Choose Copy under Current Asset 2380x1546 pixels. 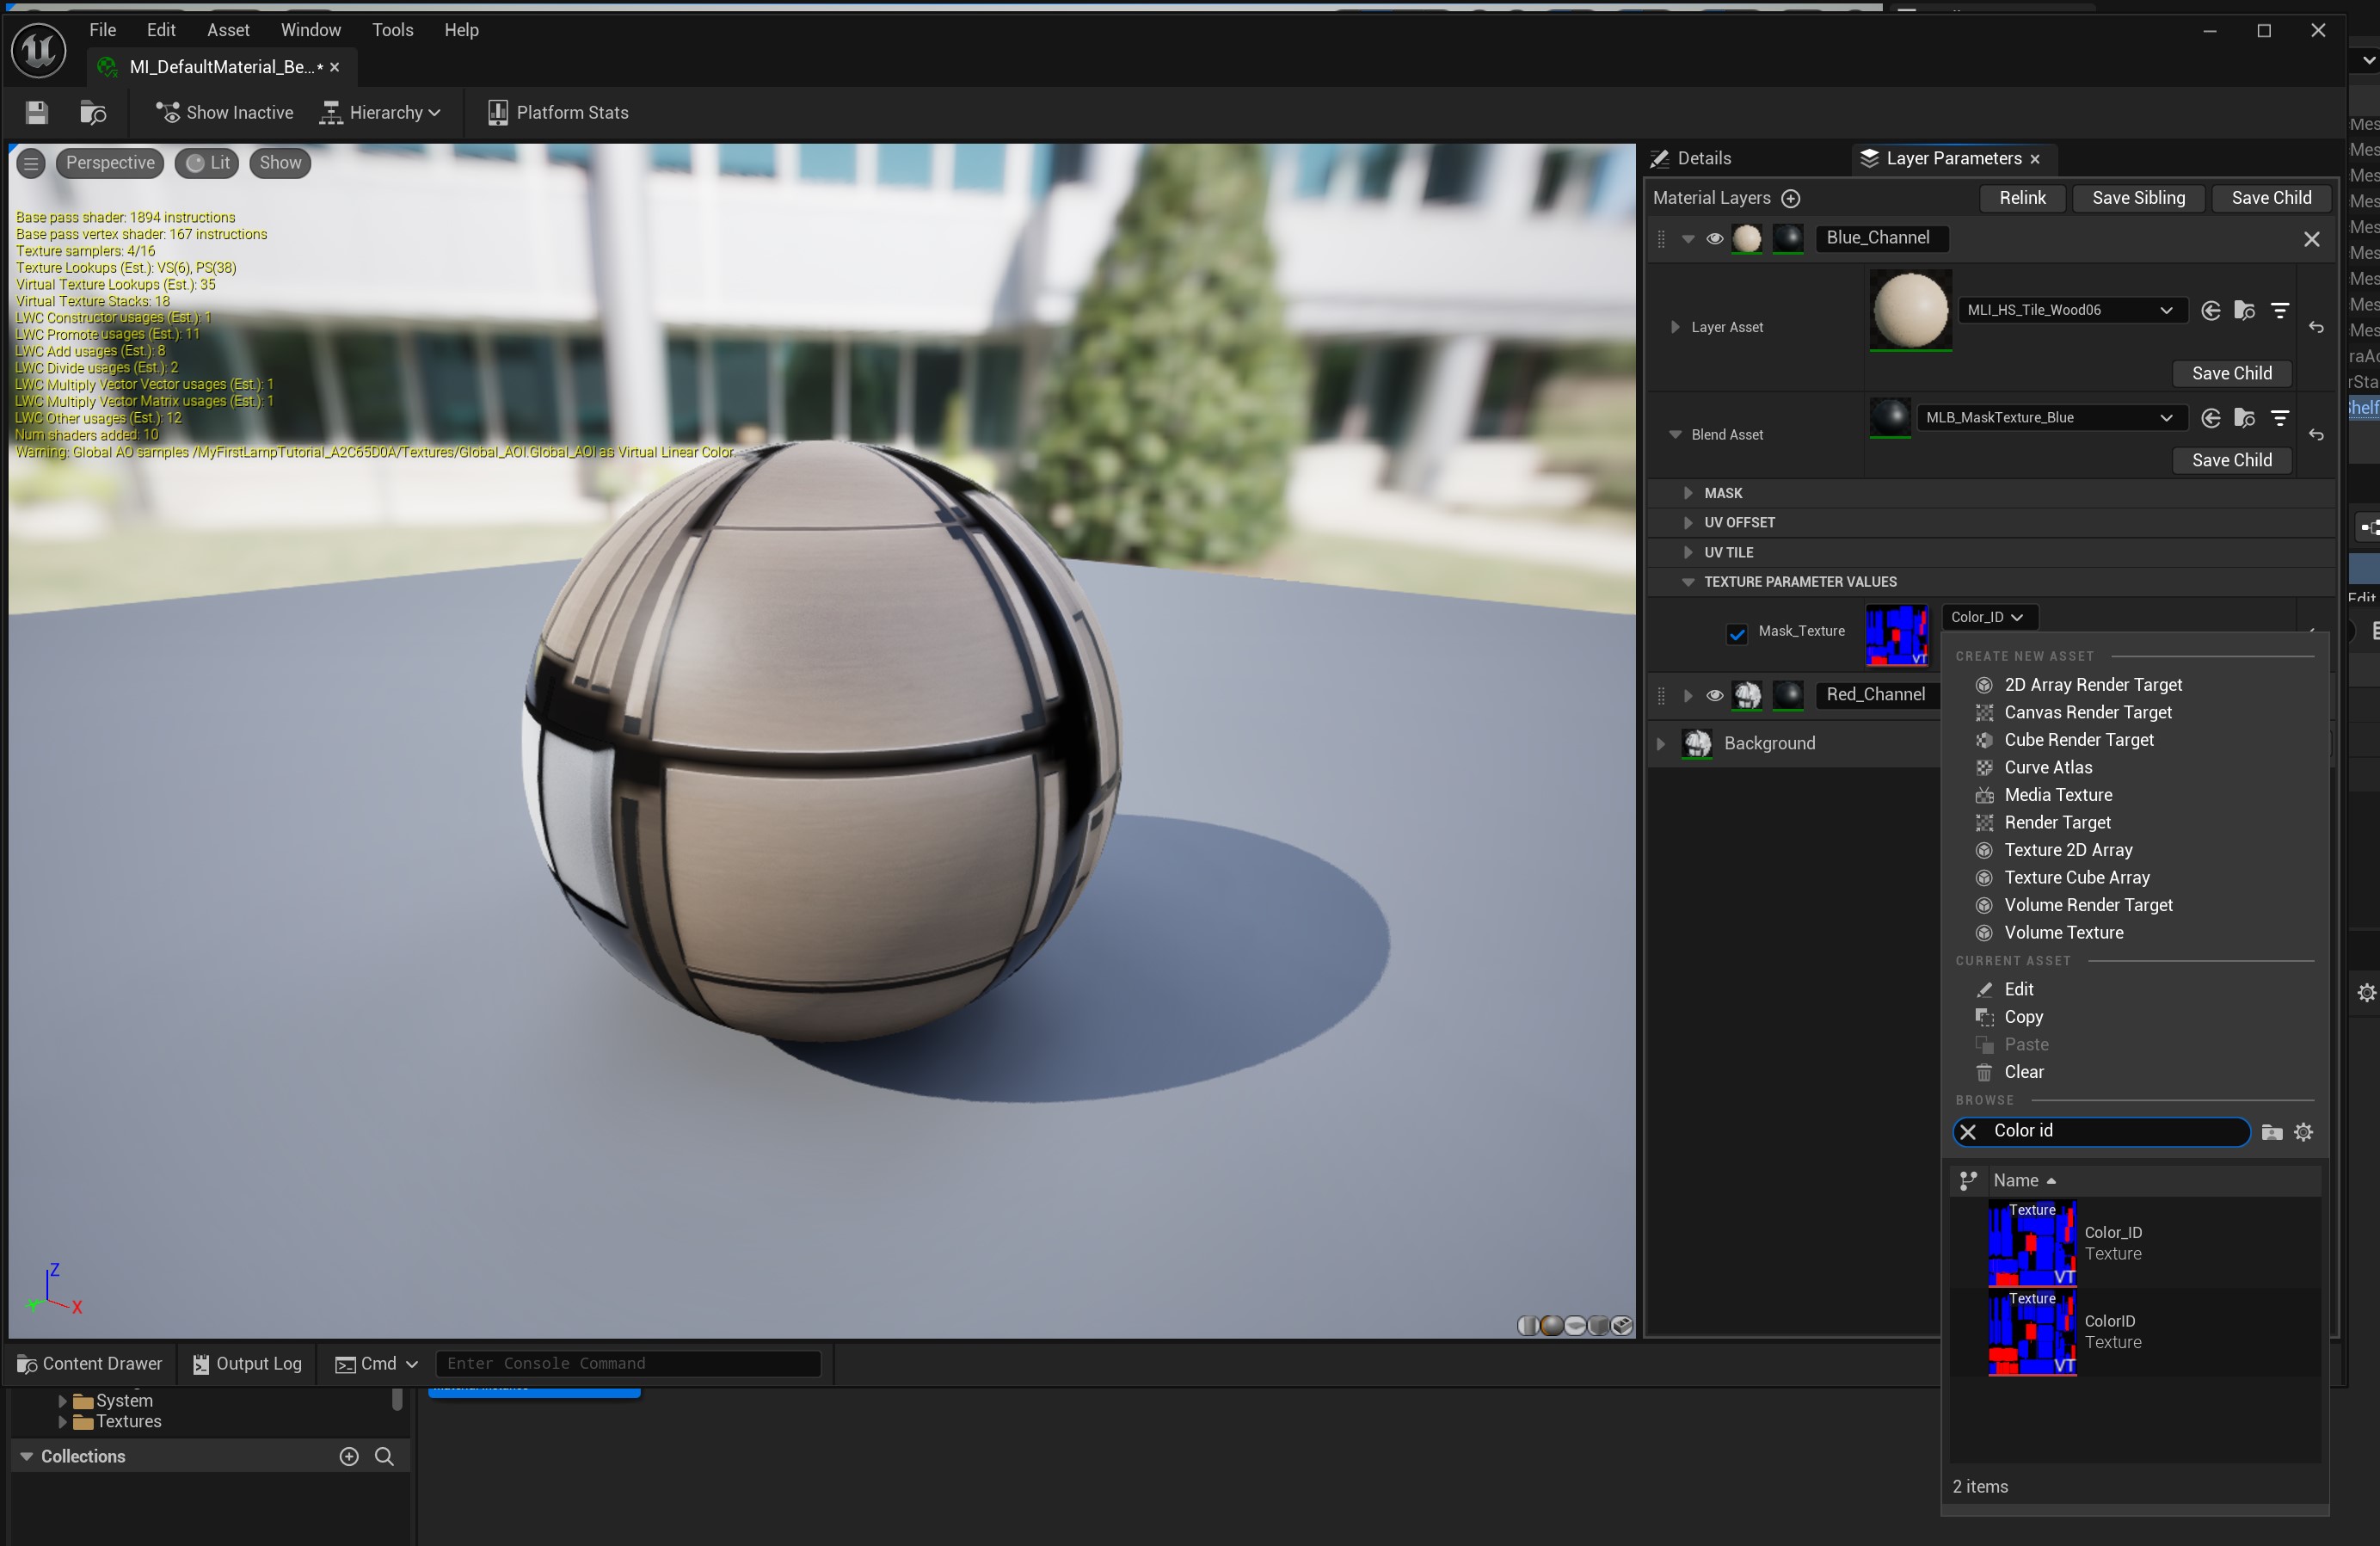point(2022,1017)
